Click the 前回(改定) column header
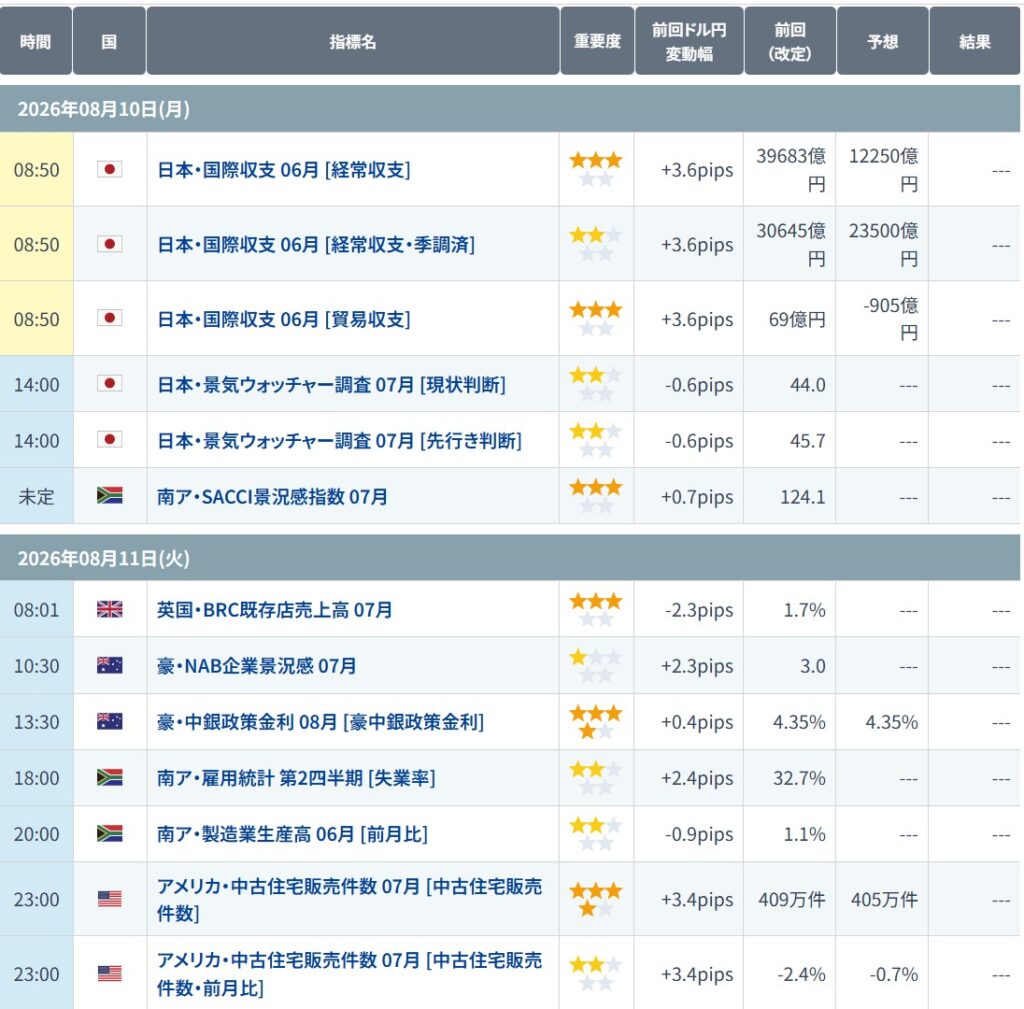The height and width of the screenshot is (1009, 1024). (x=790, y=41)
